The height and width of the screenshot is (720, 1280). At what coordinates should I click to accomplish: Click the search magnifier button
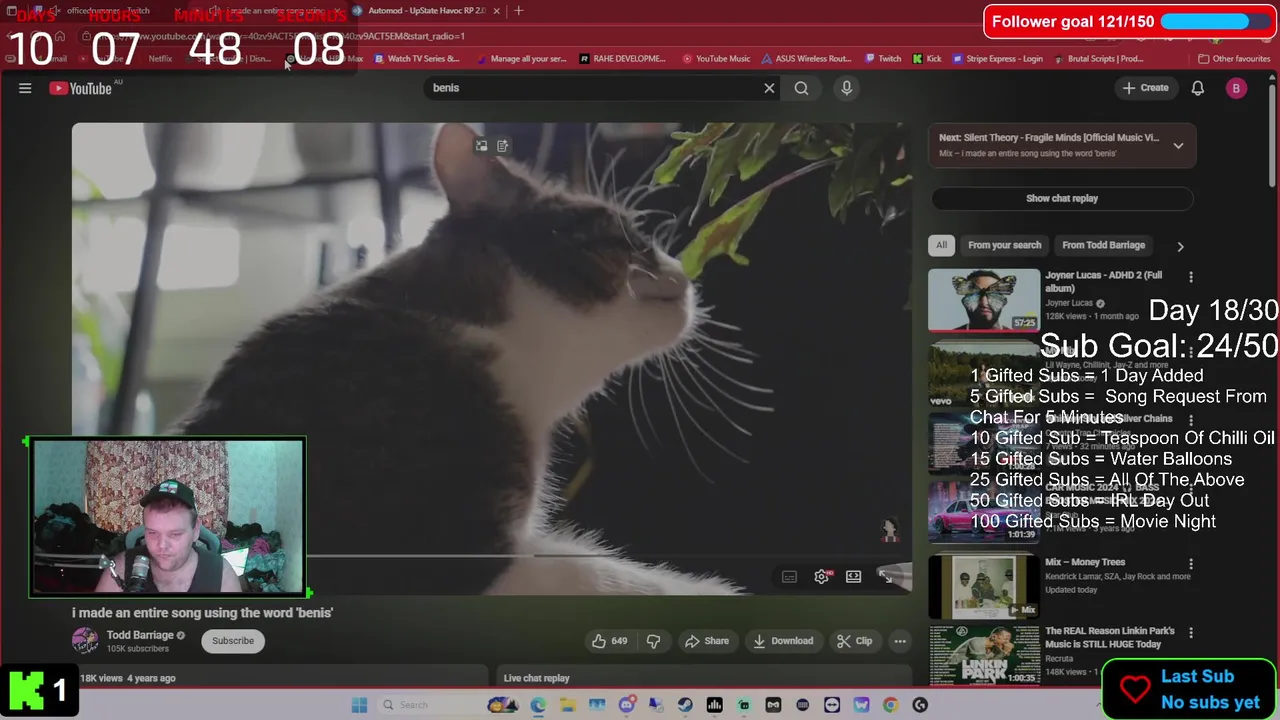point(801,88)
